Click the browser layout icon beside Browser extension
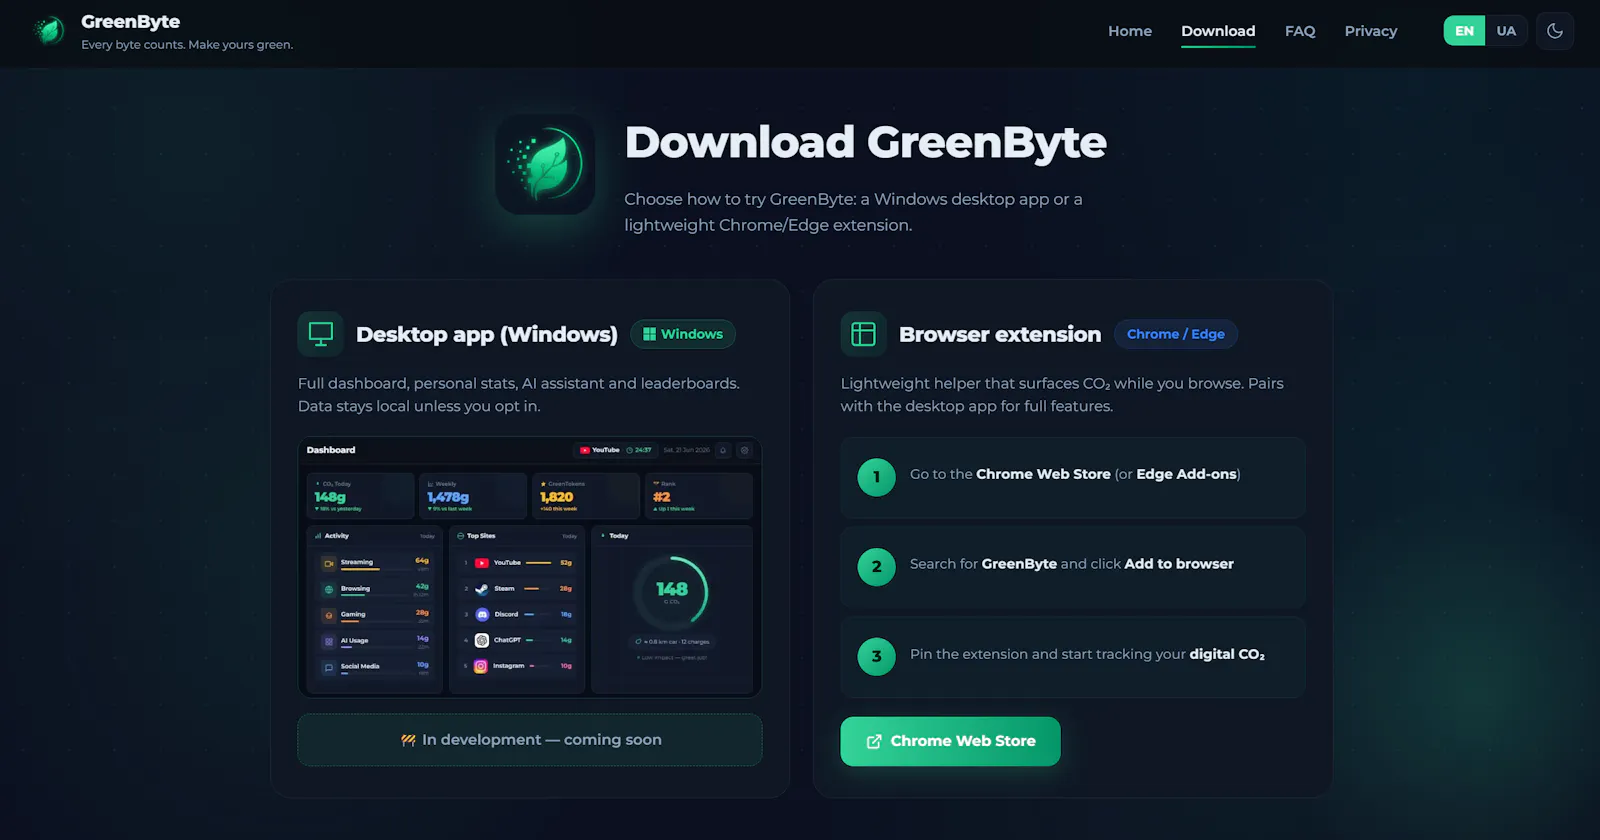1600x840 pixels. pyautogui.click(x=863, y=334)
